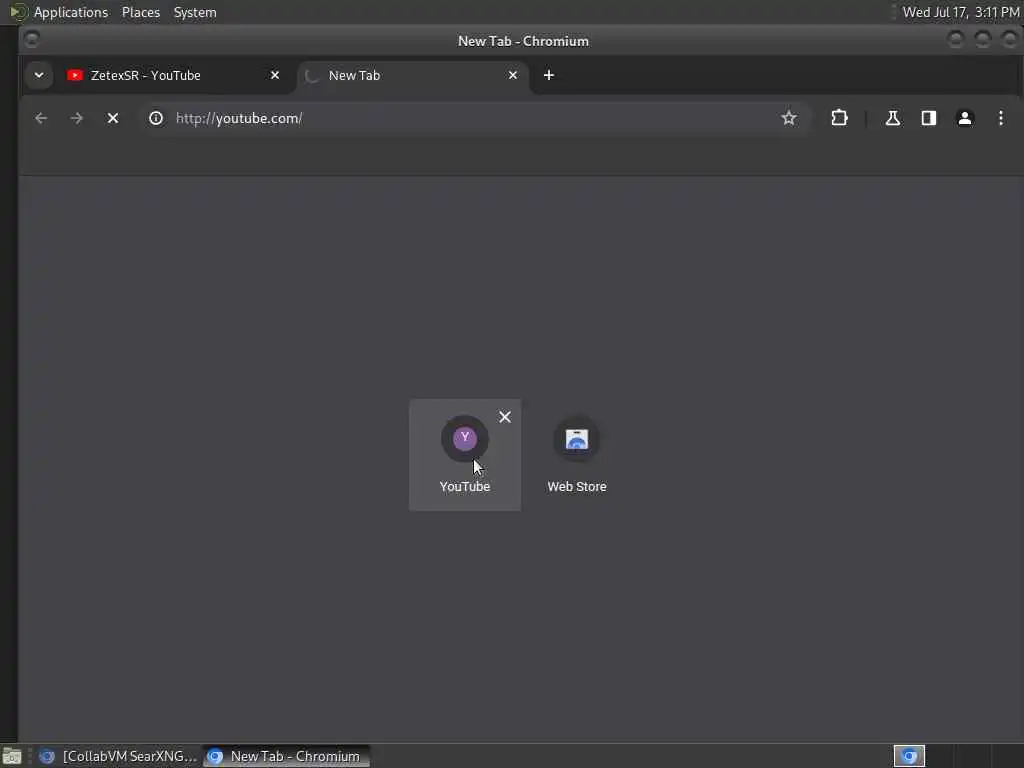
Task: Close the New Tab tab
Action: coord(513,75)
